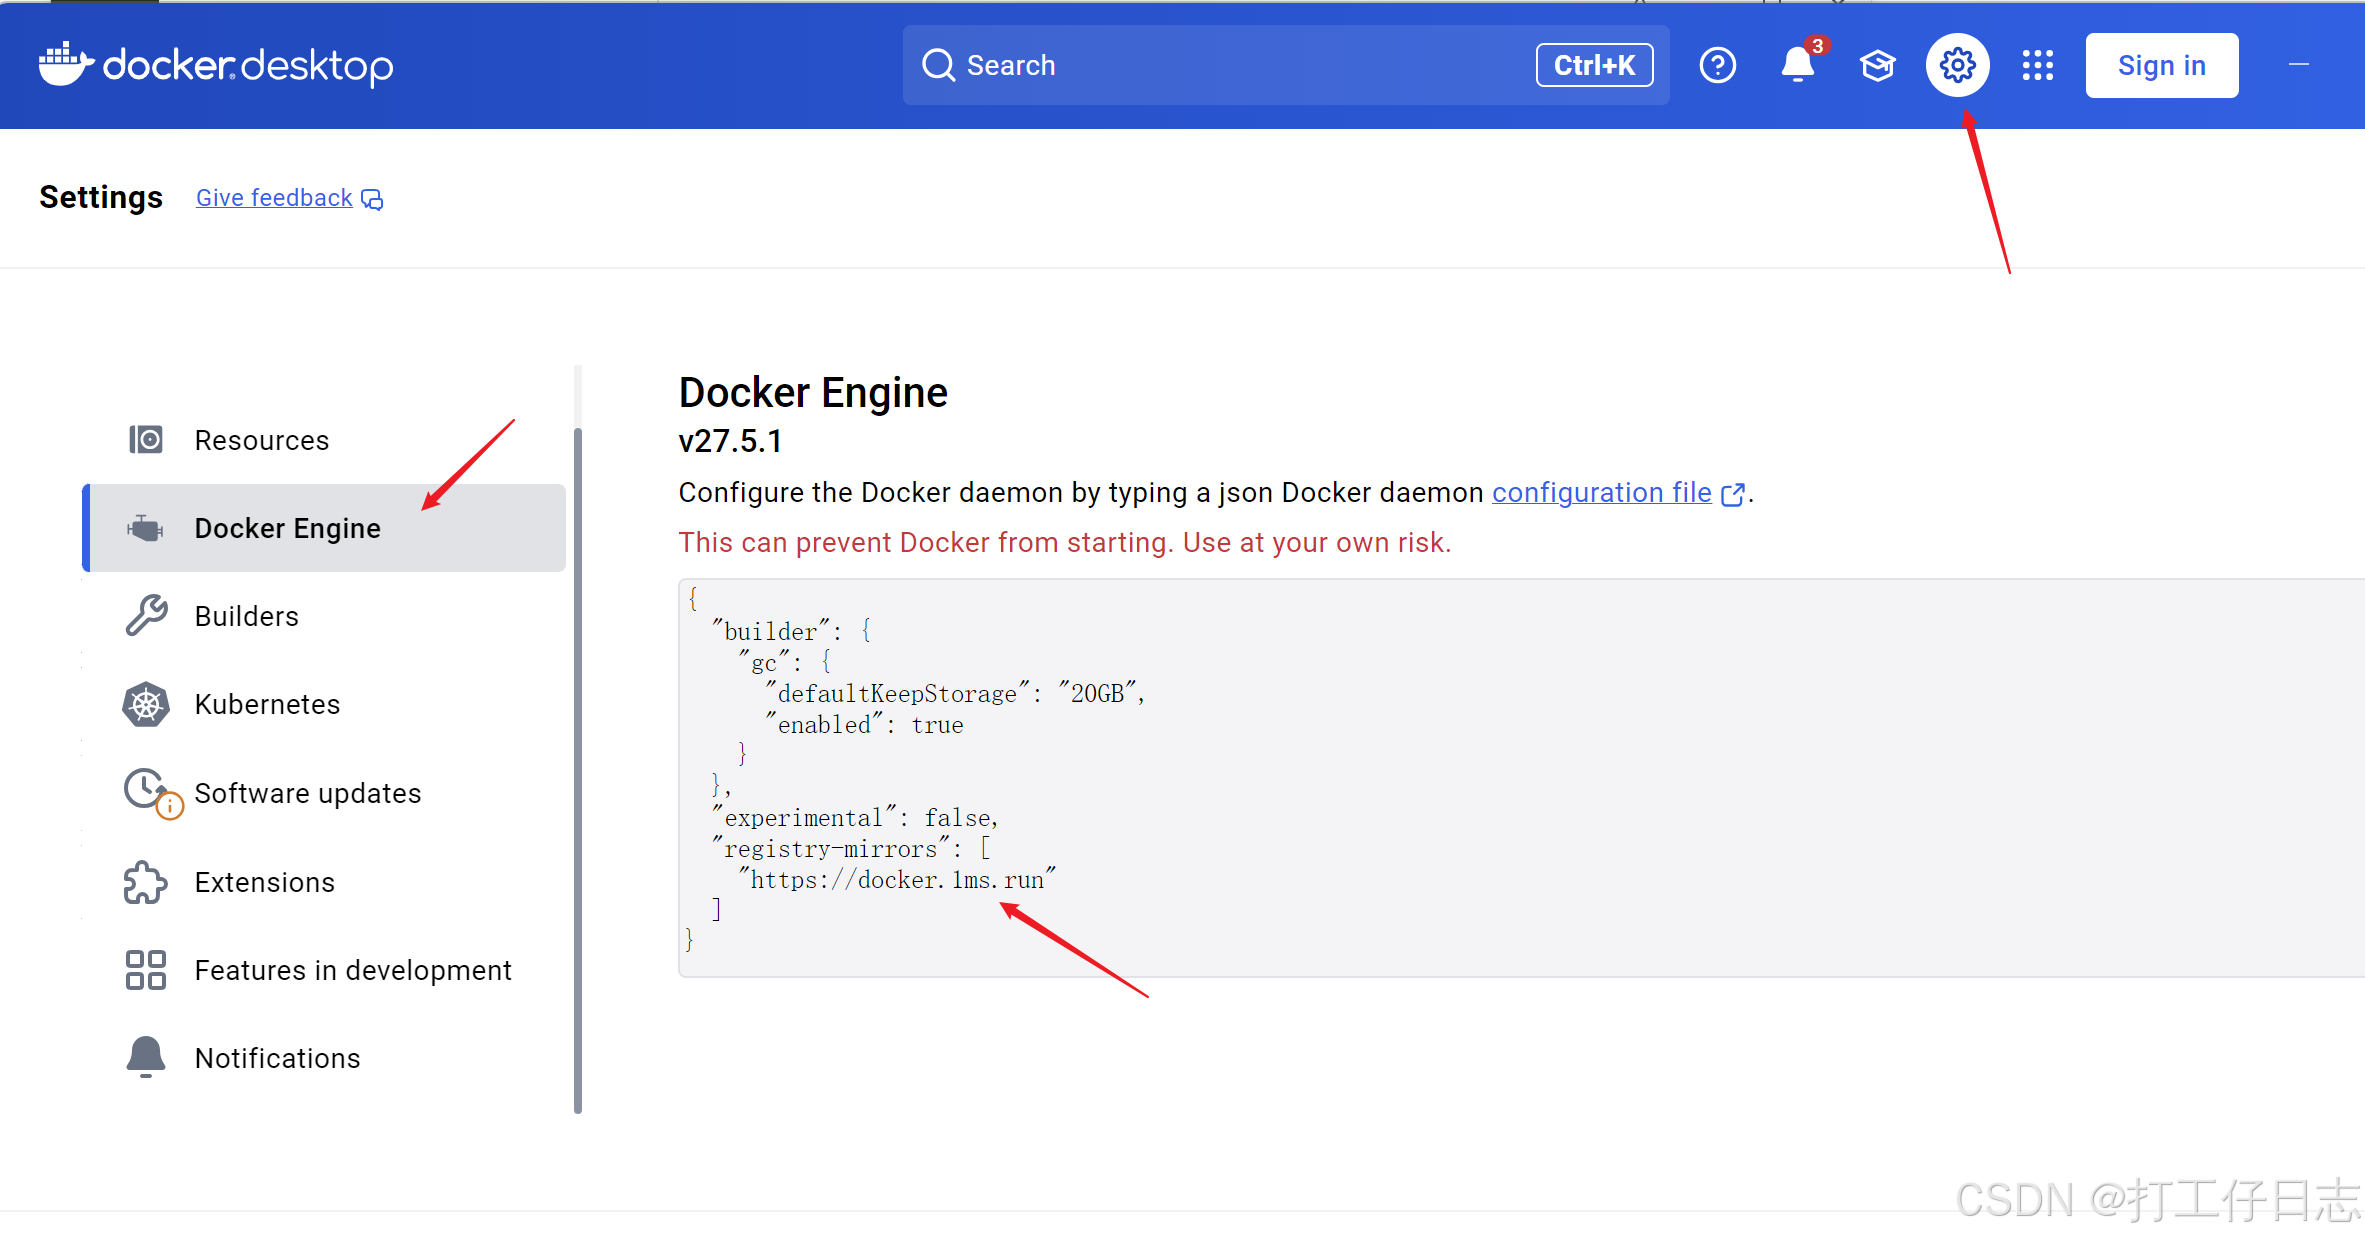Open the Learning center graduation cap icon
This screenshot has height=1239, width=2365.
[x=1877, y=66]
